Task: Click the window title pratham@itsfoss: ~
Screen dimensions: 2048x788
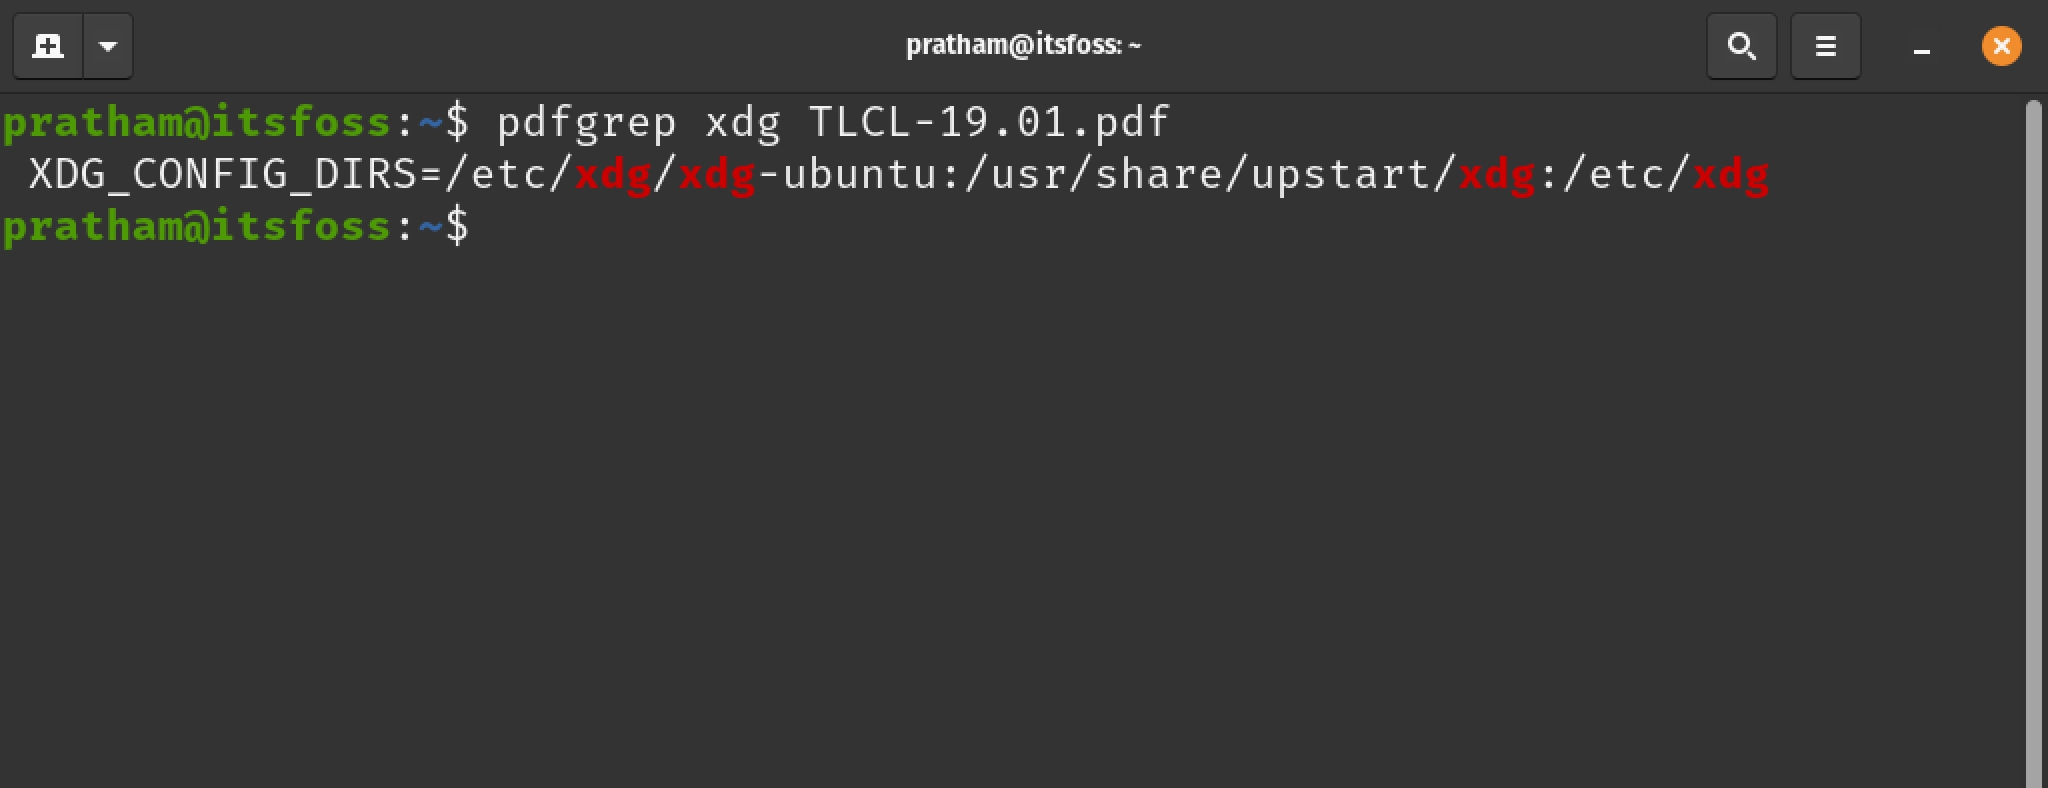Action: pos(1023,45)
